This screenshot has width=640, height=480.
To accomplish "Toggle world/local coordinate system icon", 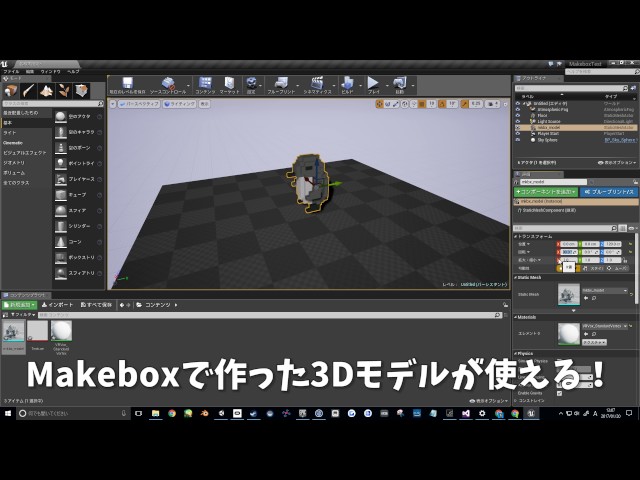I will coord(405,104).
